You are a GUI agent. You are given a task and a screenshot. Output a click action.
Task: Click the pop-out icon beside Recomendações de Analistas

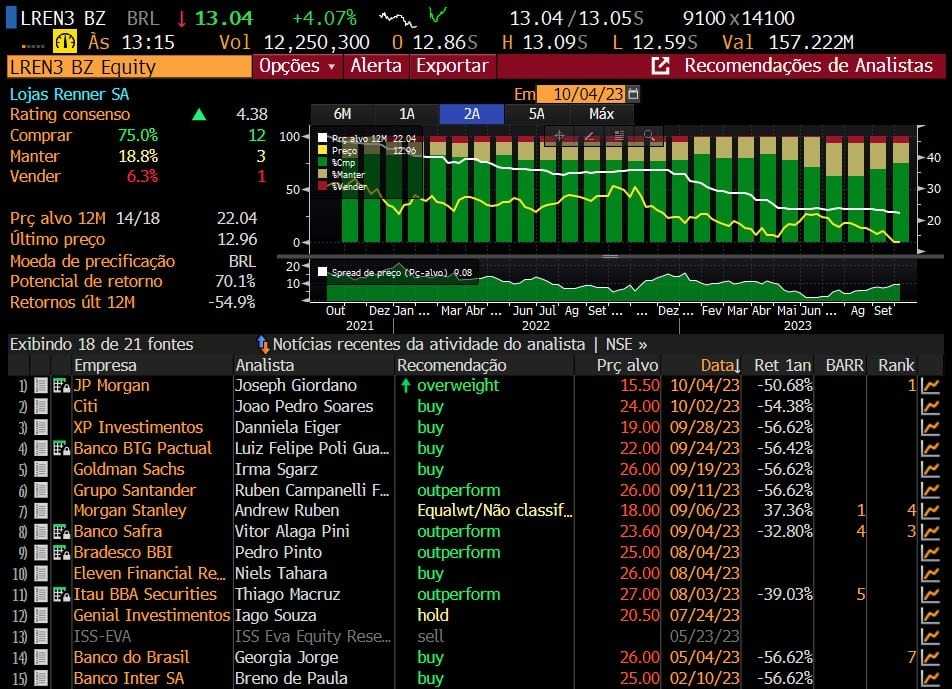tap(660, 66)
